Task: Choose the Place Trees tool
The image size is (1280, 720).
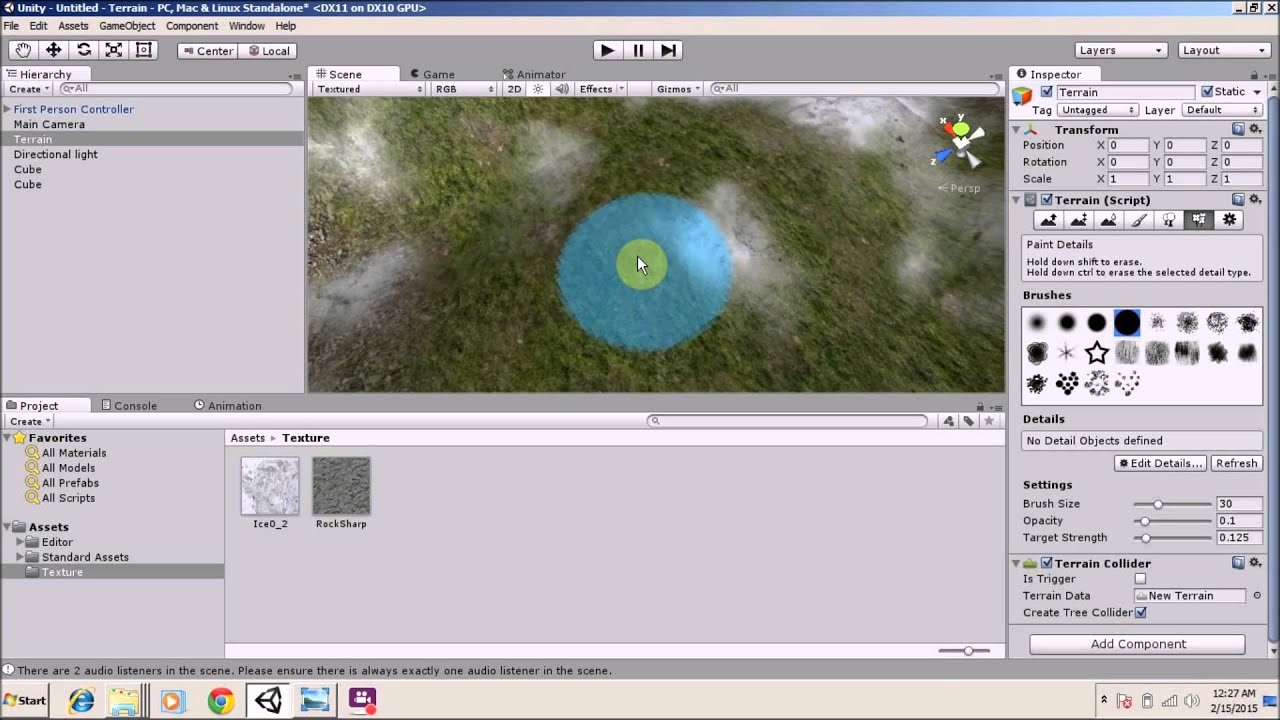Action: click(x=1169, y=220)
